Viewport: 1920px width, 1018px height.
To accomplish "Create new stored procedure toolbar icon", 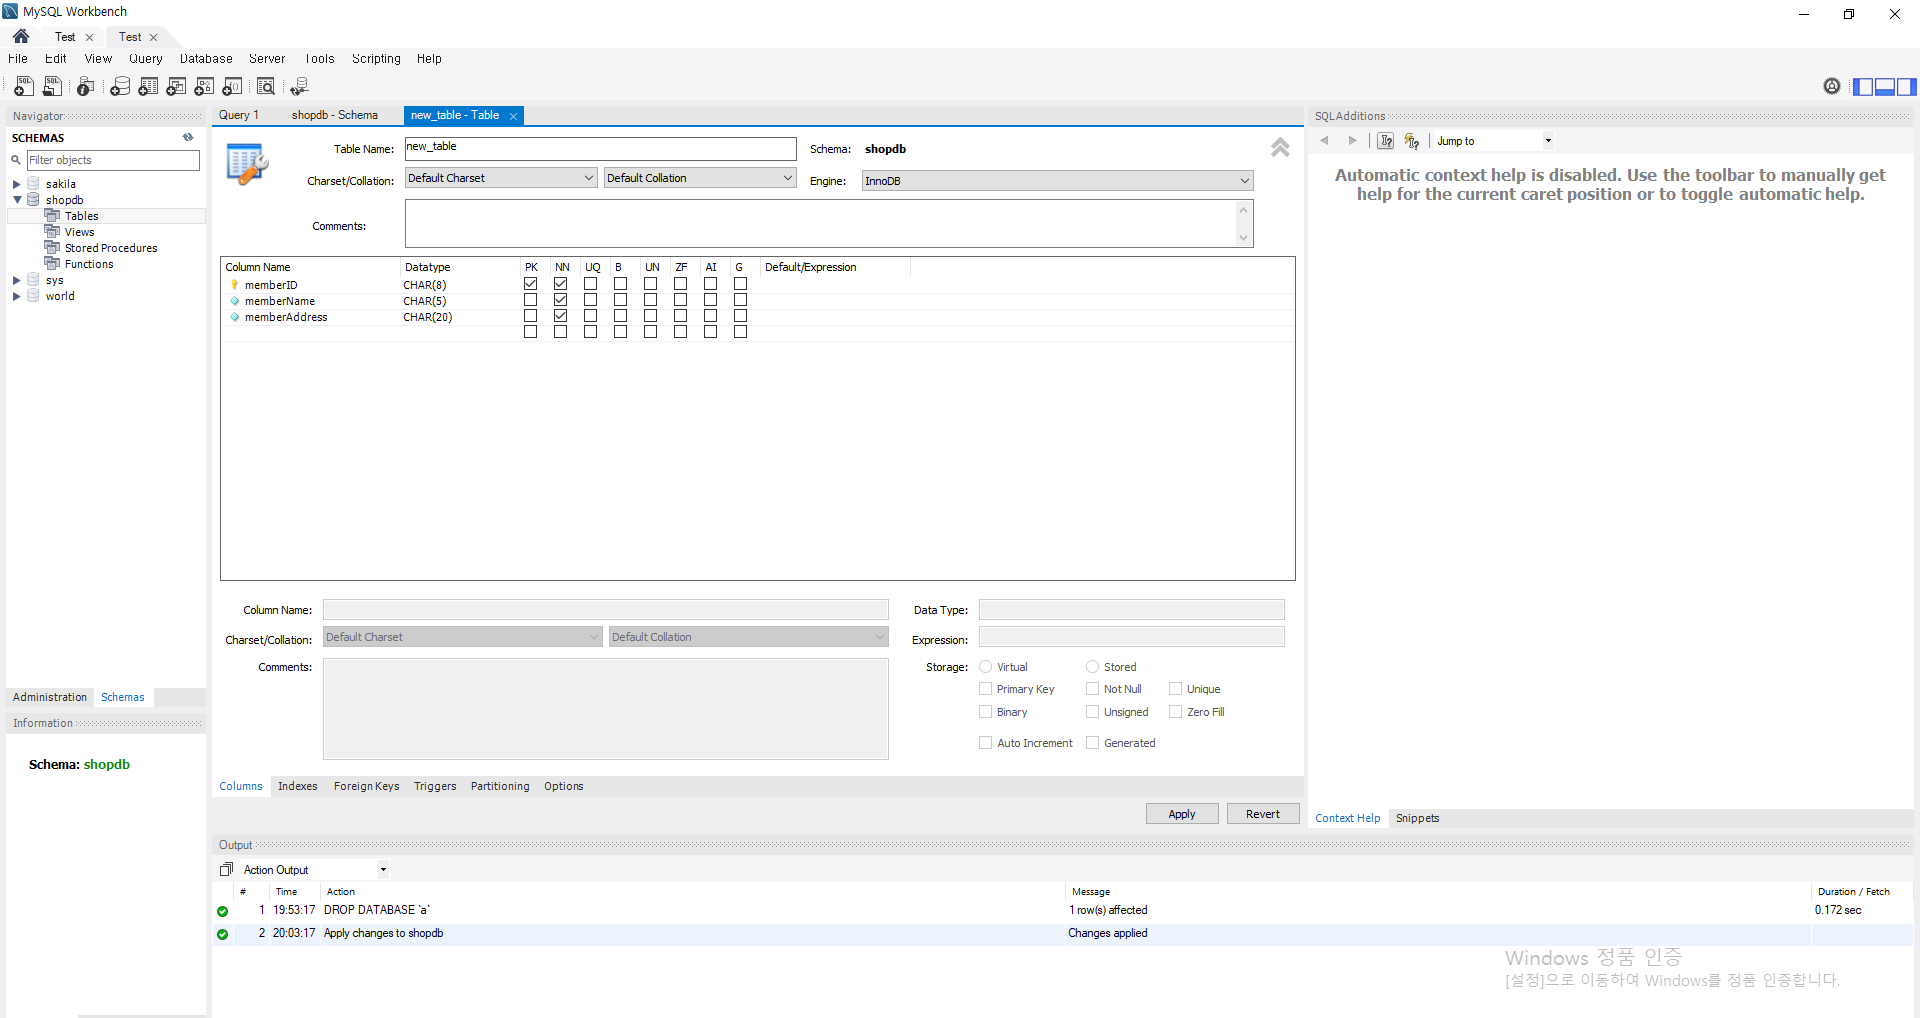I will 204,86.
